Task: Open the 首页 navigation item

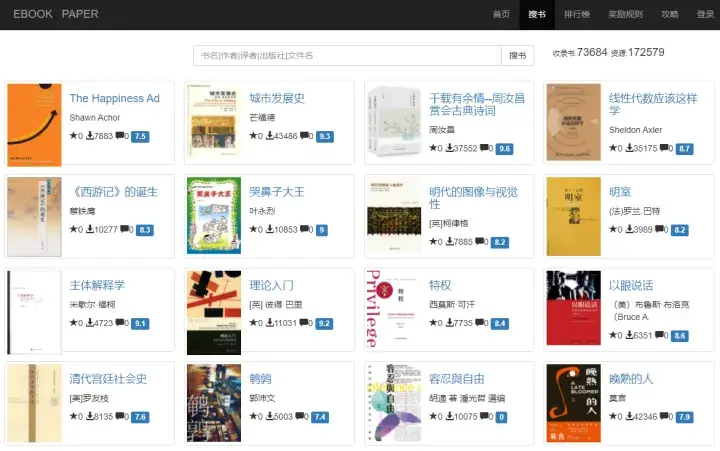Action: pos(501,14)
